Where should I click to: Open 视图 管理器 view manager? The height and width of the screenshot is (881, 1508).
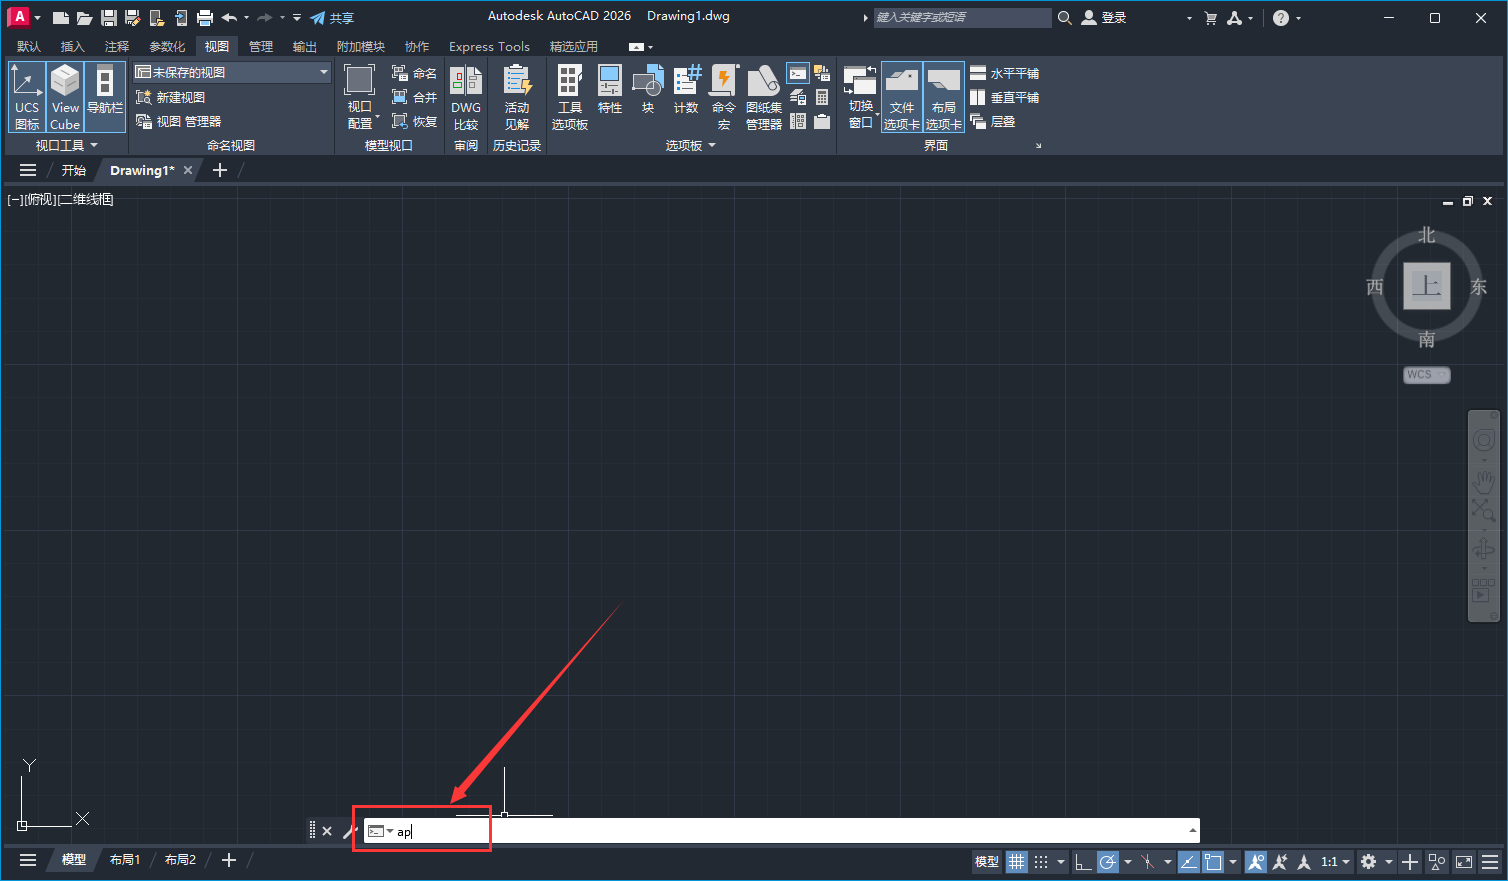tap(179, 121)
